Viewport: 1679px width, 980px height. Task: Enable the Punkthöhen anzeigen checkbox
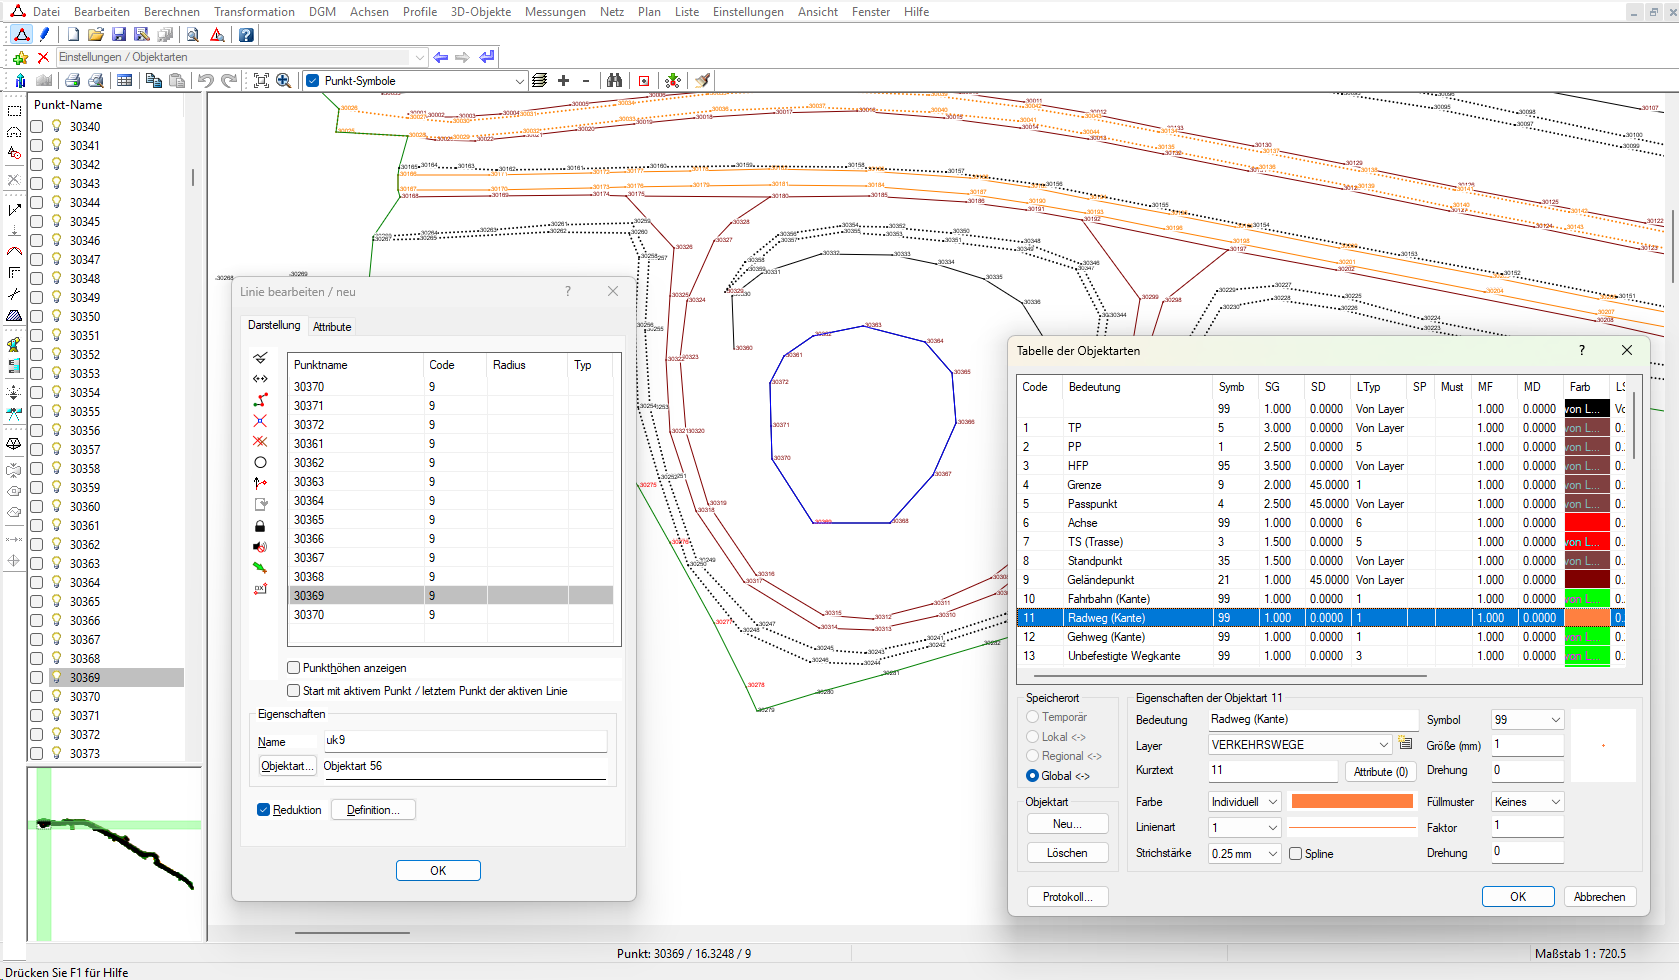point(294,668)
